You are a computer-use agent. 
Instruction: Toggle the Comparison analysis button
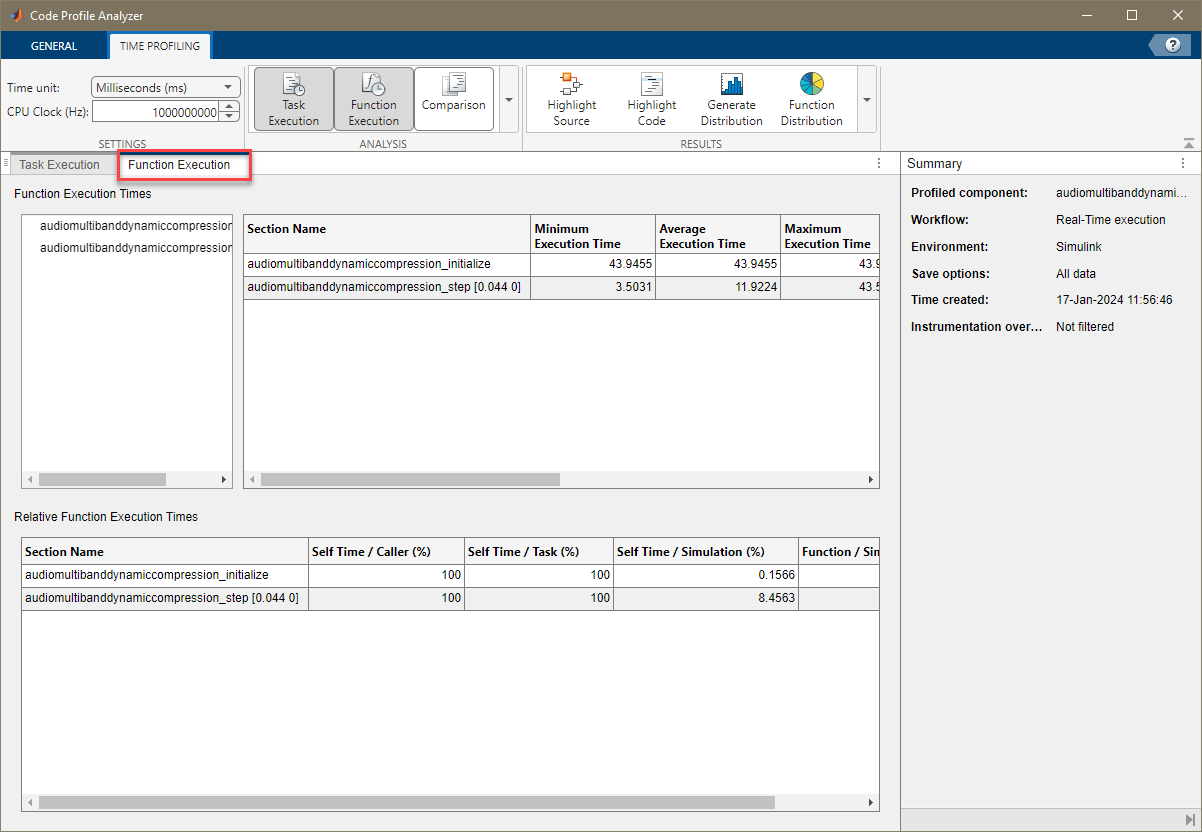coord(453,99)
